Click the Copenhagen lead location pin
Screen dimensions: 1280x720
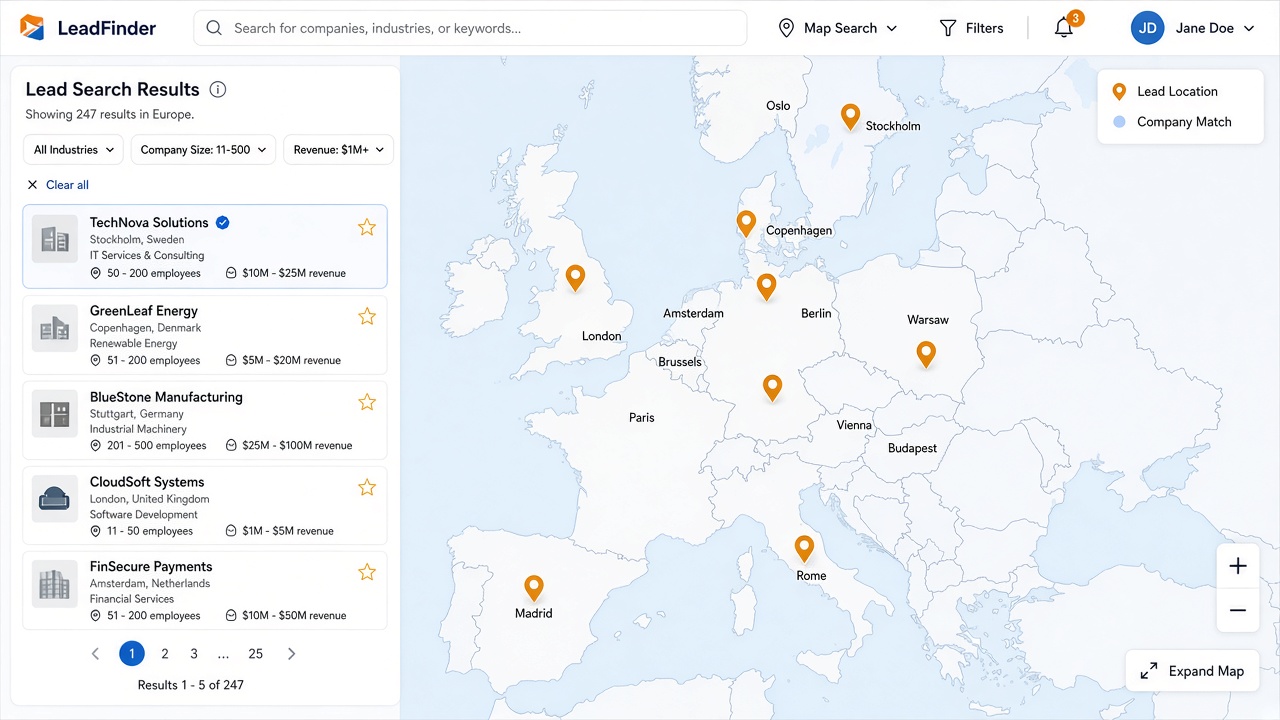pyautogui.click(x=746, y=223)
